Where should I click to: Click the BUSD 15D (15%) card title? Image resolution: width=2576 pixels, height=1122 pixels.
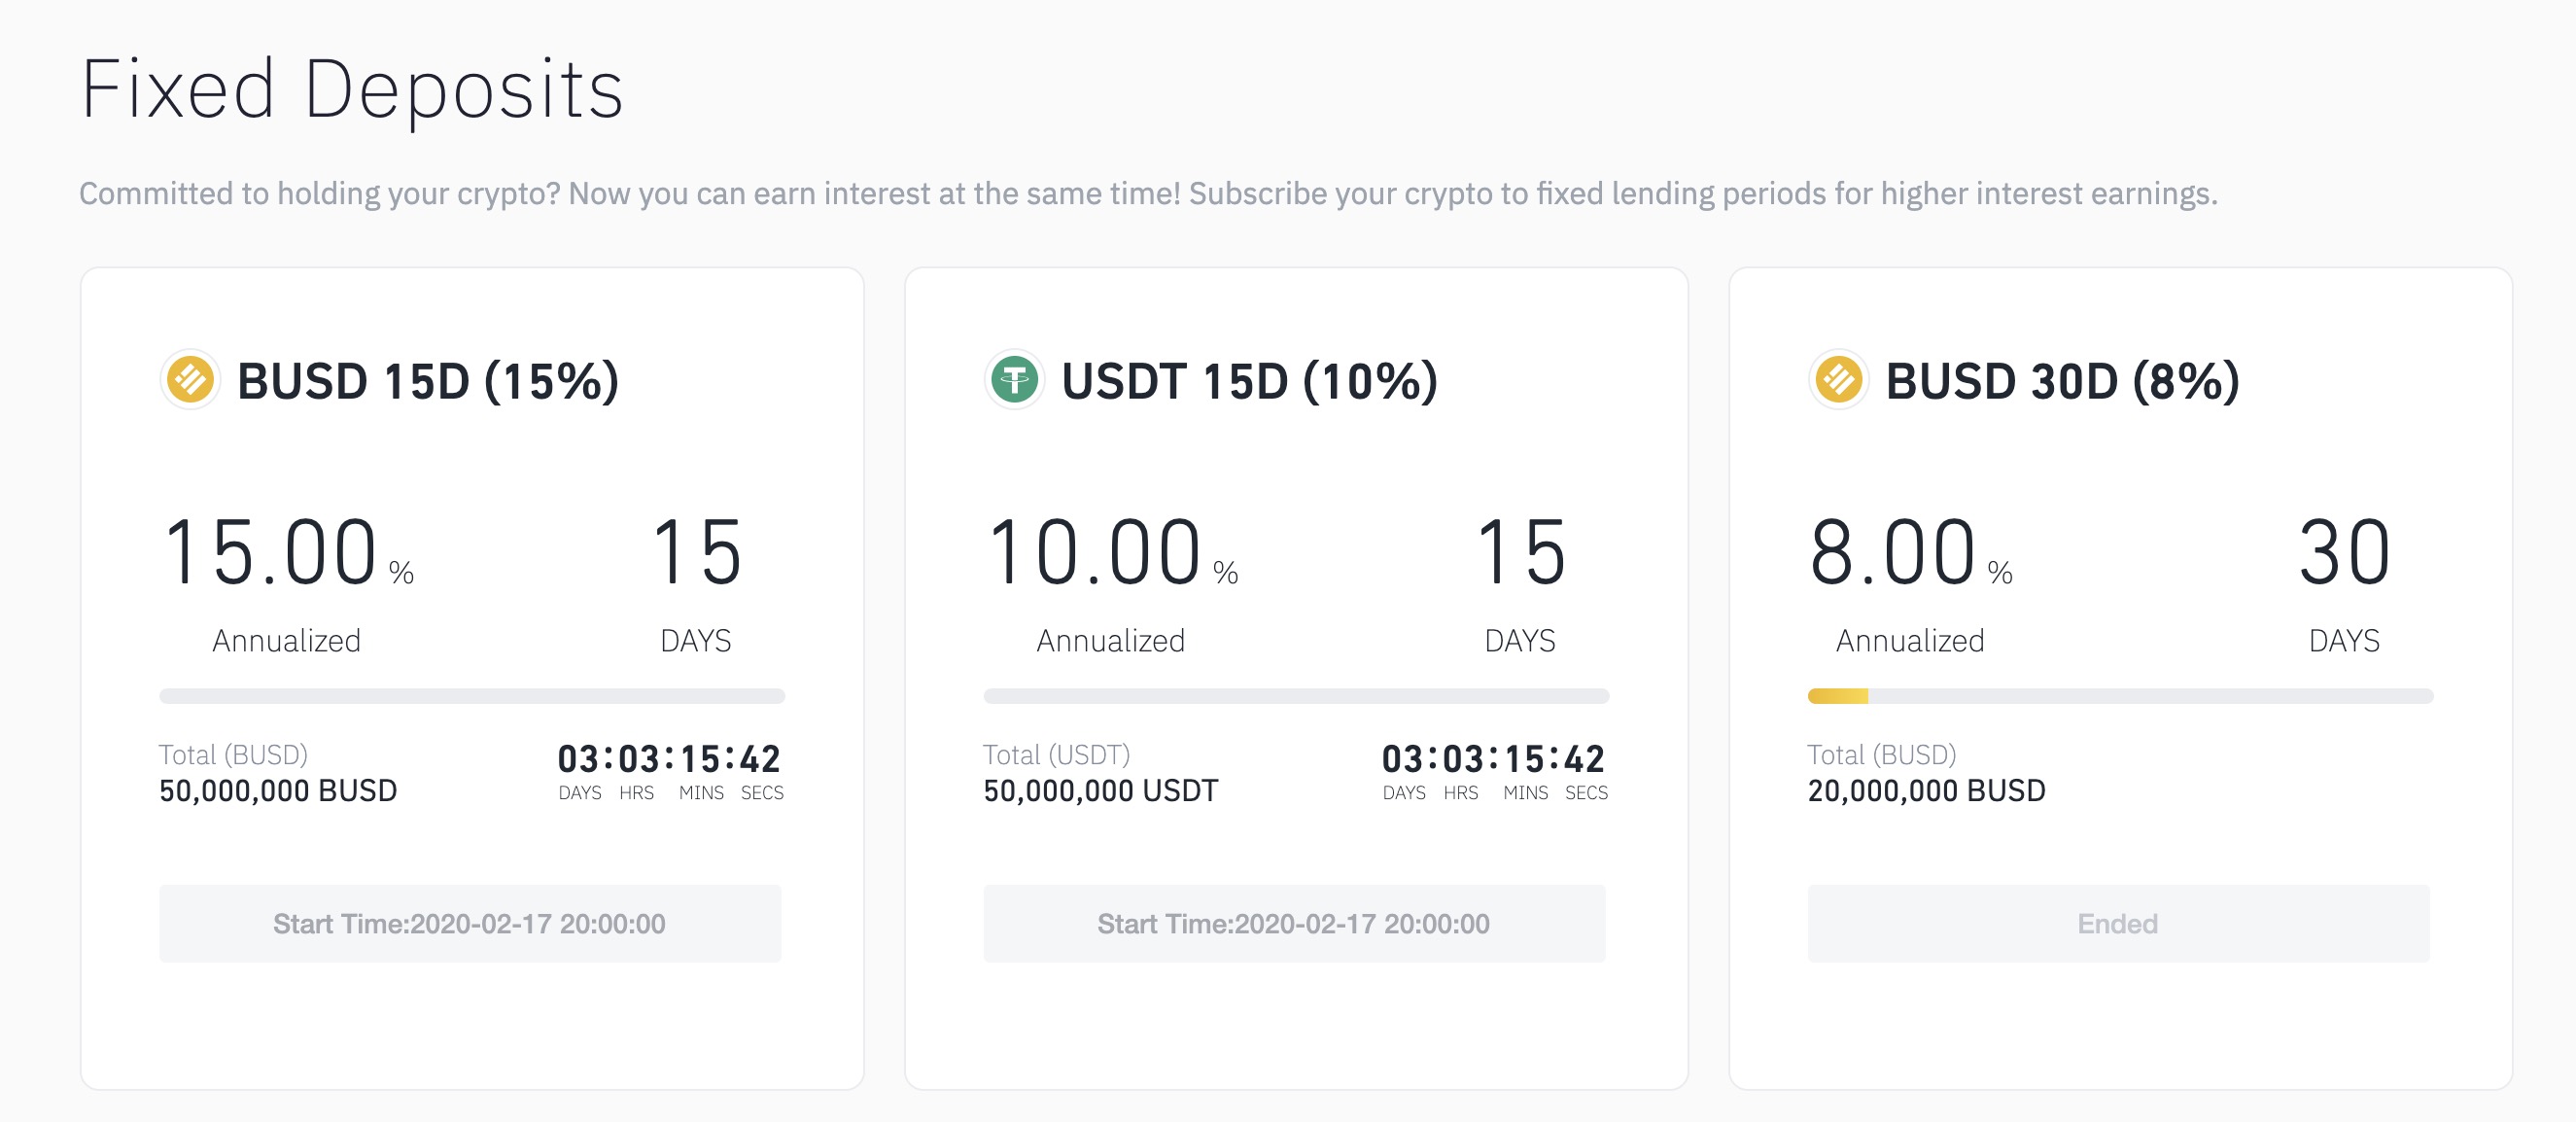pos(428,381)
